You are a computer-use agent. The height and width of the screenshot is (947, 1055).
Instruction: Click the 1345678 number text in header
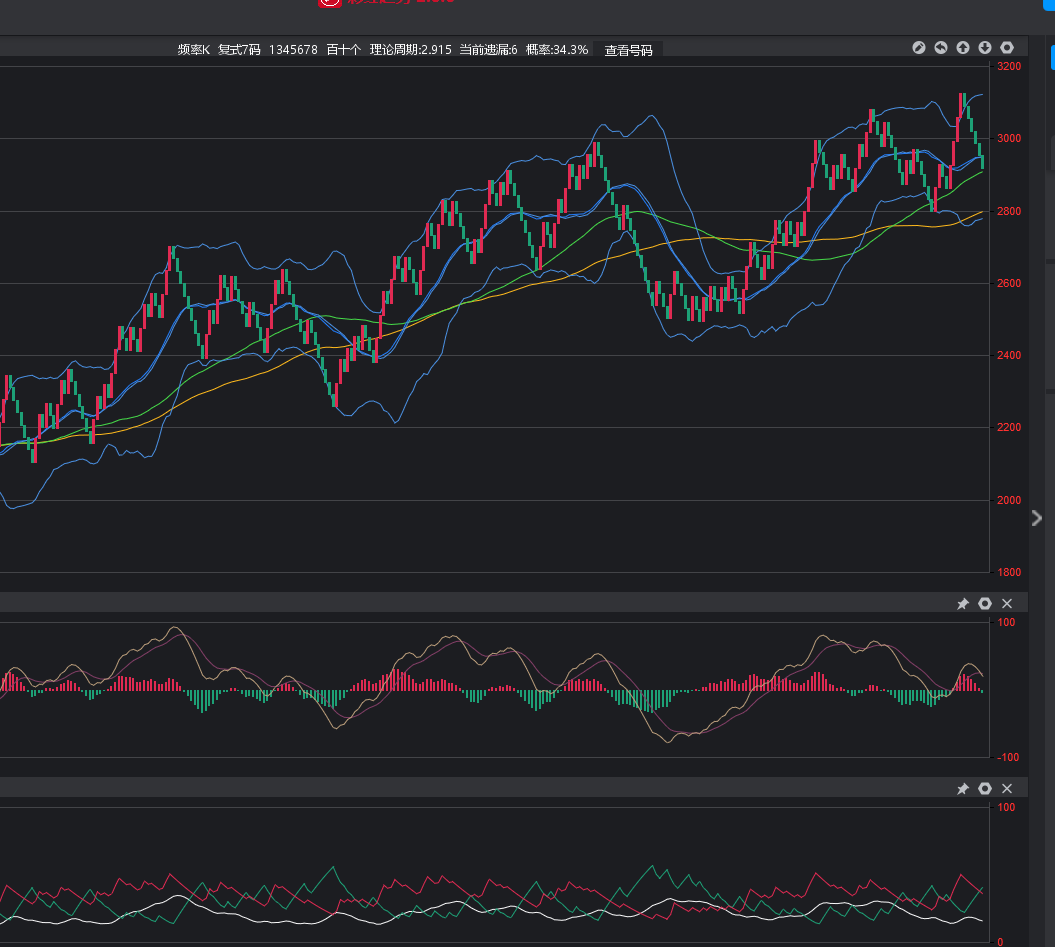coord(293,50)
